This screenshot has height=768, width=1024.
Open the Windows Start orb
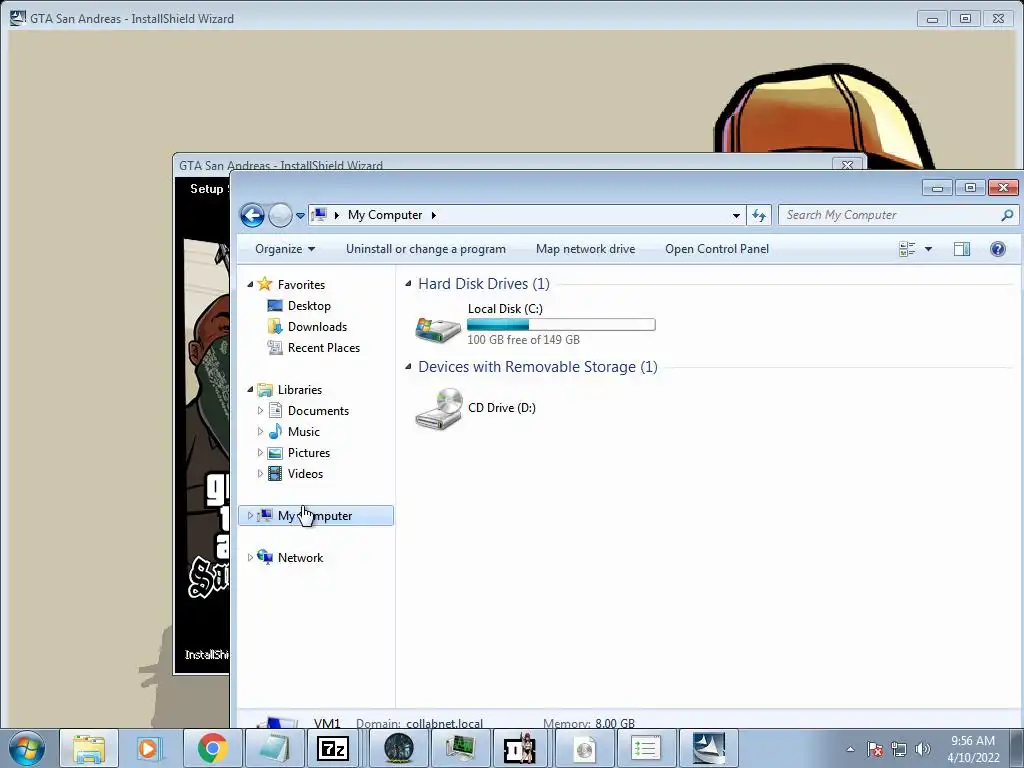(x=26, y=748)
